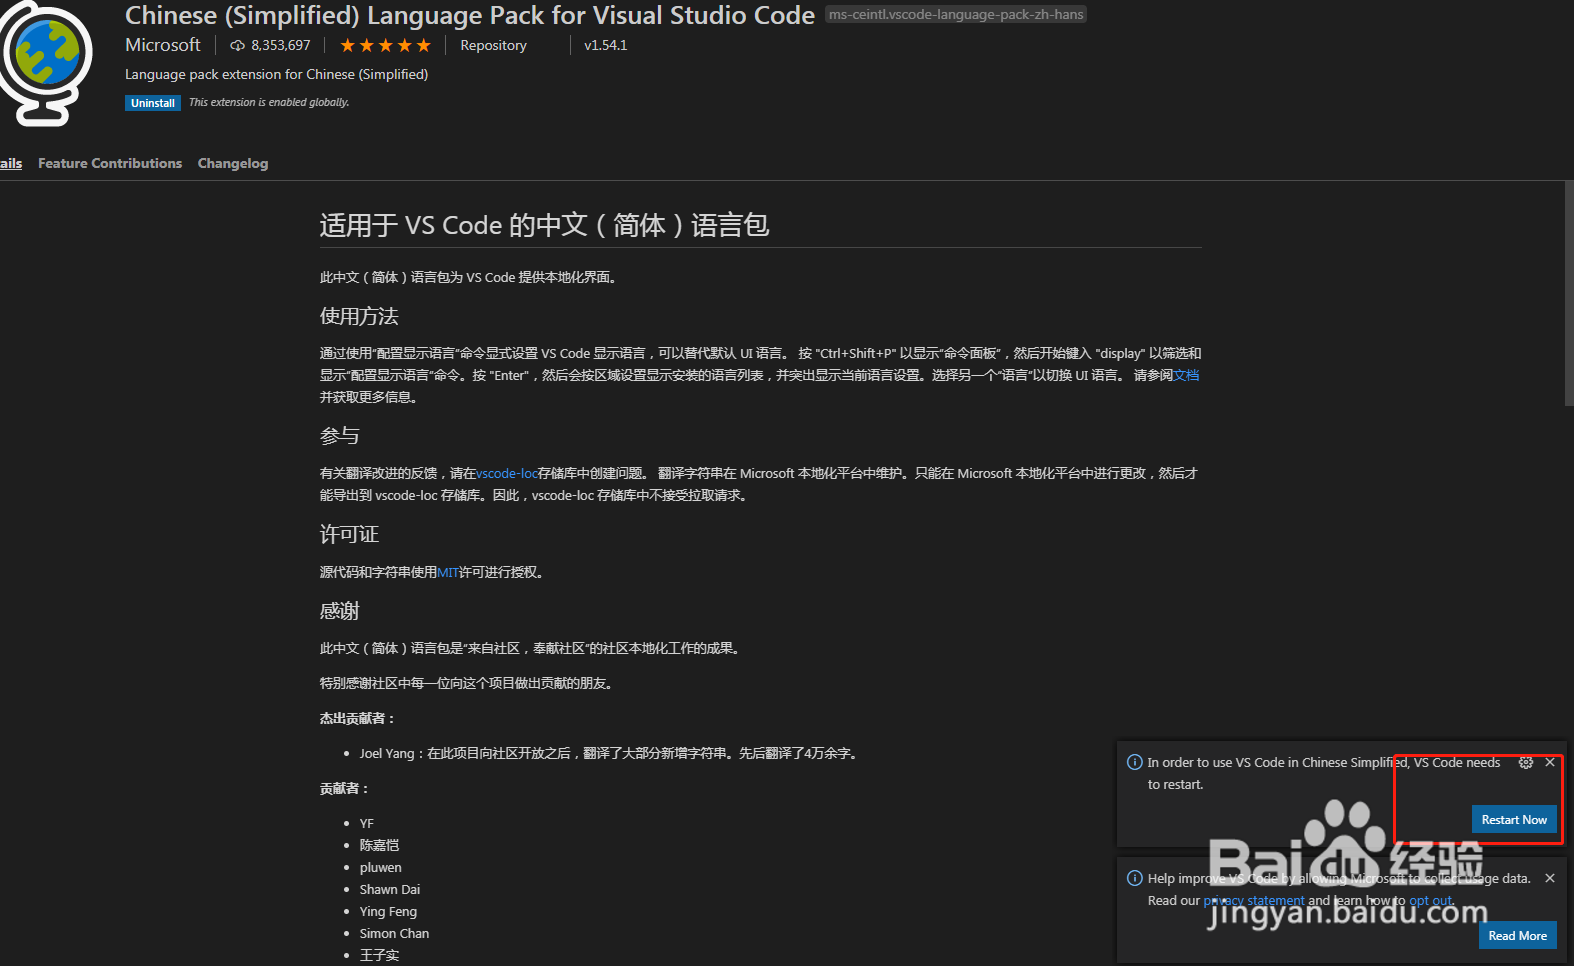Click the contributor name Ying Feng
The height and width of the screenshot is (966, 1574).
[x=388, y=911]
